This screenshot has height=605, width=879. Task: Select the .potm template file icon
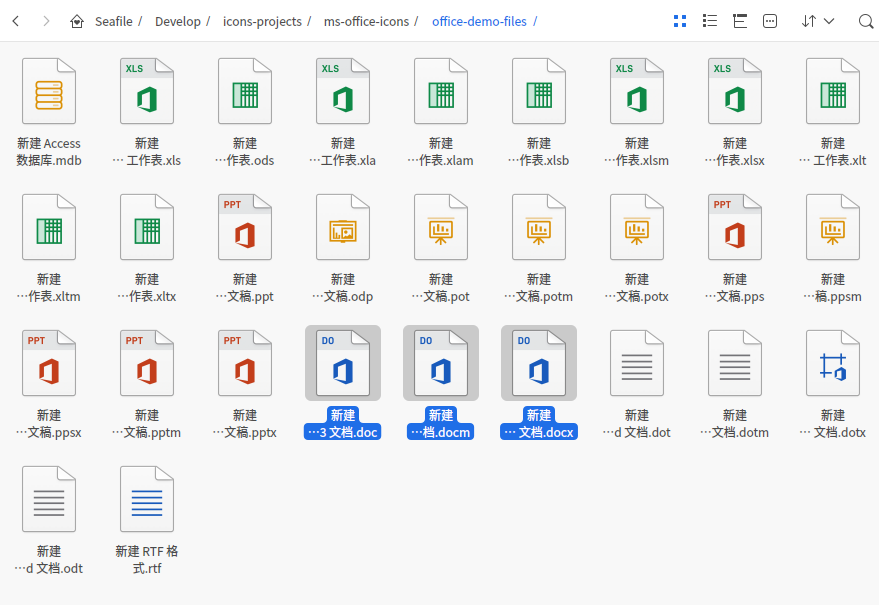pos(539,227)
